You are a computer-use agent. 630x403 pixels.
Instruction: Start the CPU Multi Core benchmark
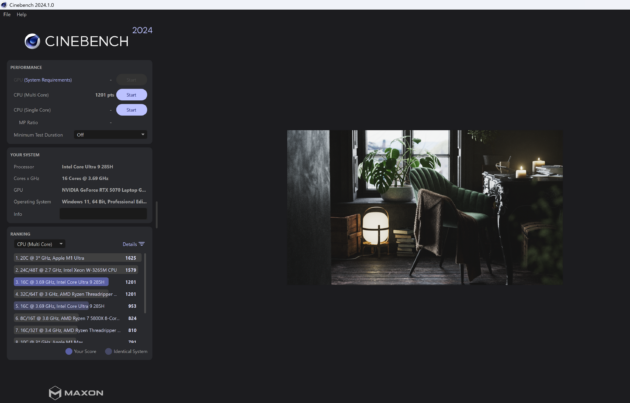(131, 95)
